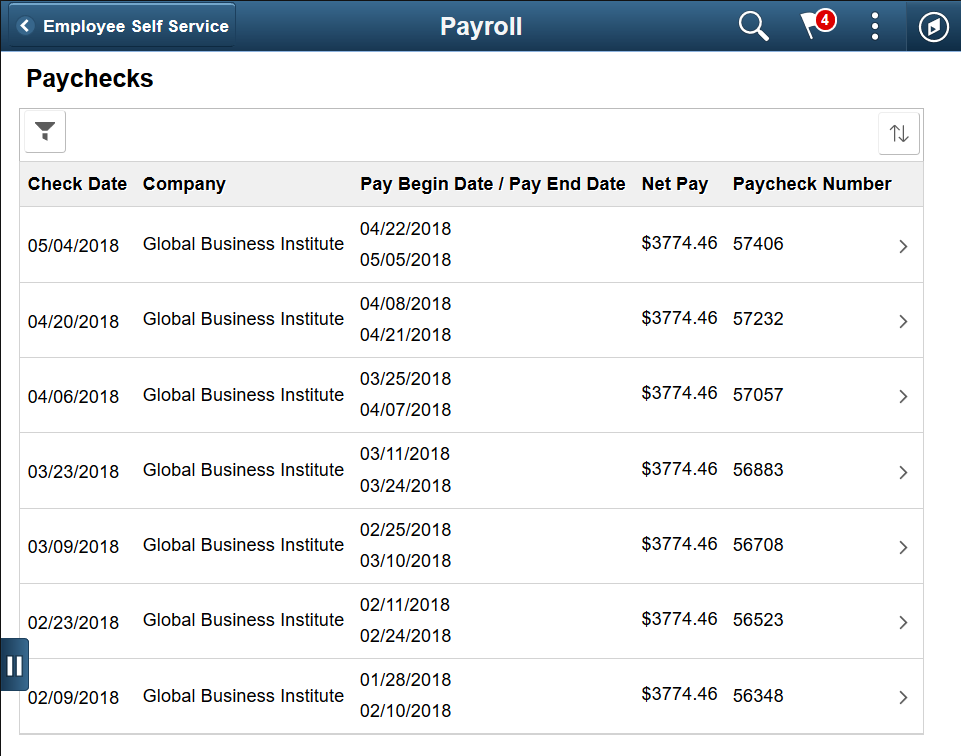Click the Paycheck Number column header
961x756 pixels.
812,184
